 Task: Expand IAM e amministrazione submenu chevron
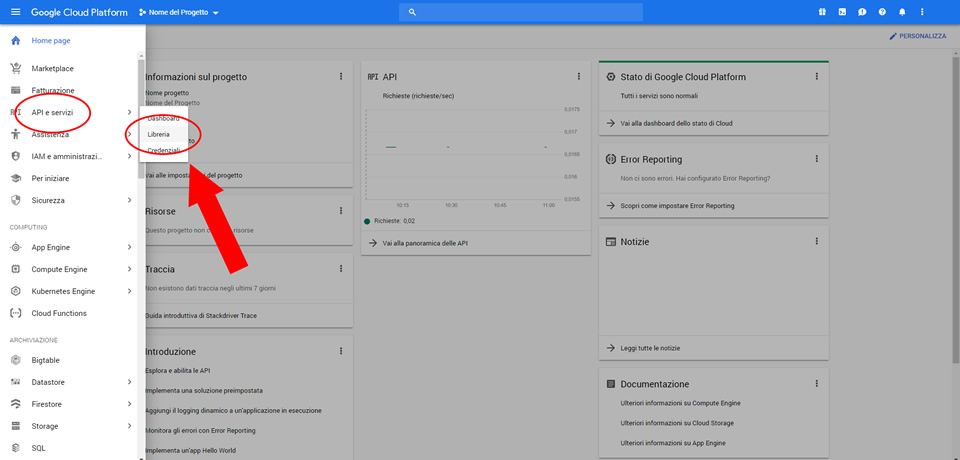coord(129,157)
